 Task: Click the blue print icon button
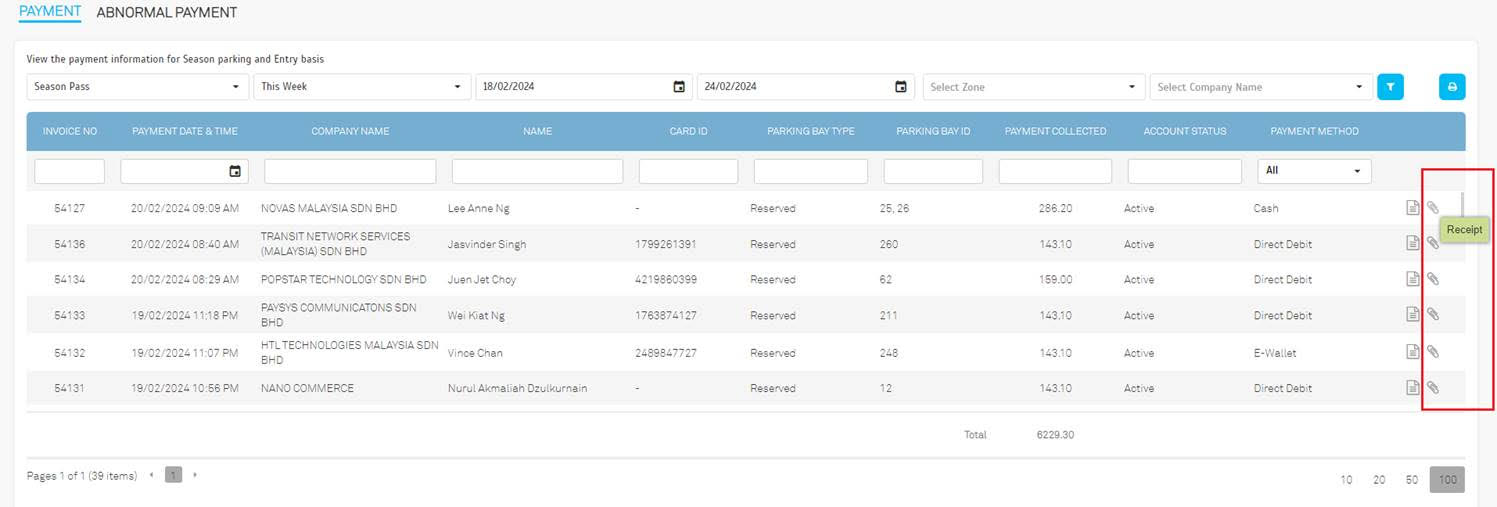(x=1452, y=87)
